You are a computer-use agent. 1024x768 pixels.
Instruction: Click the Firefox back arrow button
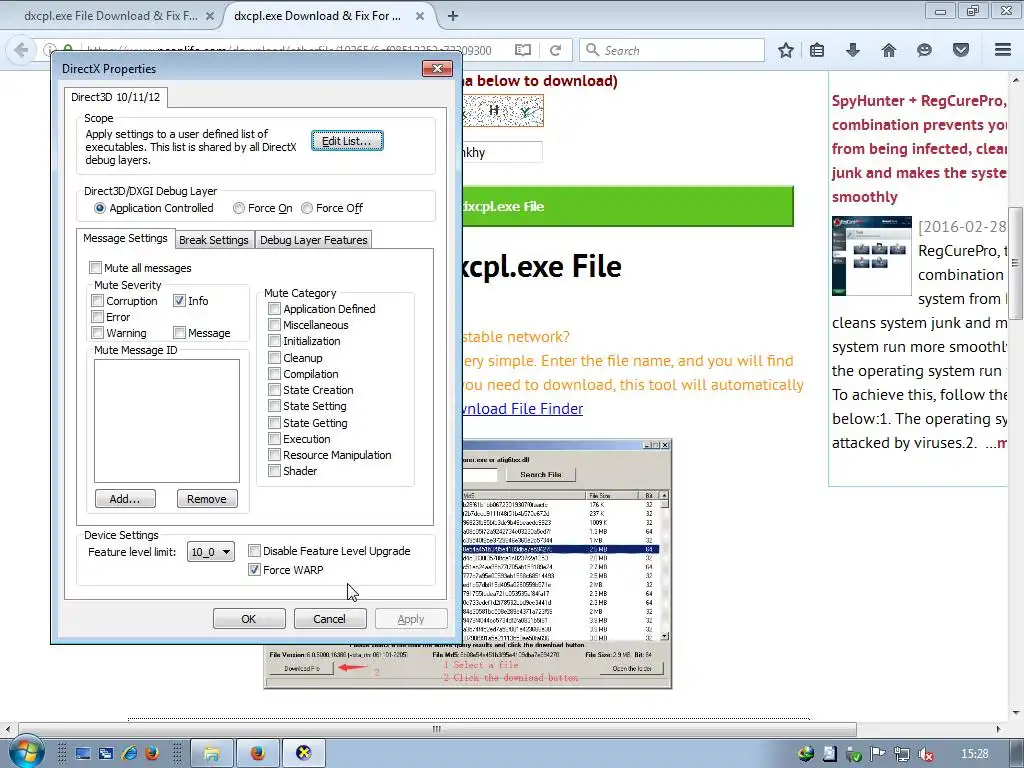click(x=20, y=50)
